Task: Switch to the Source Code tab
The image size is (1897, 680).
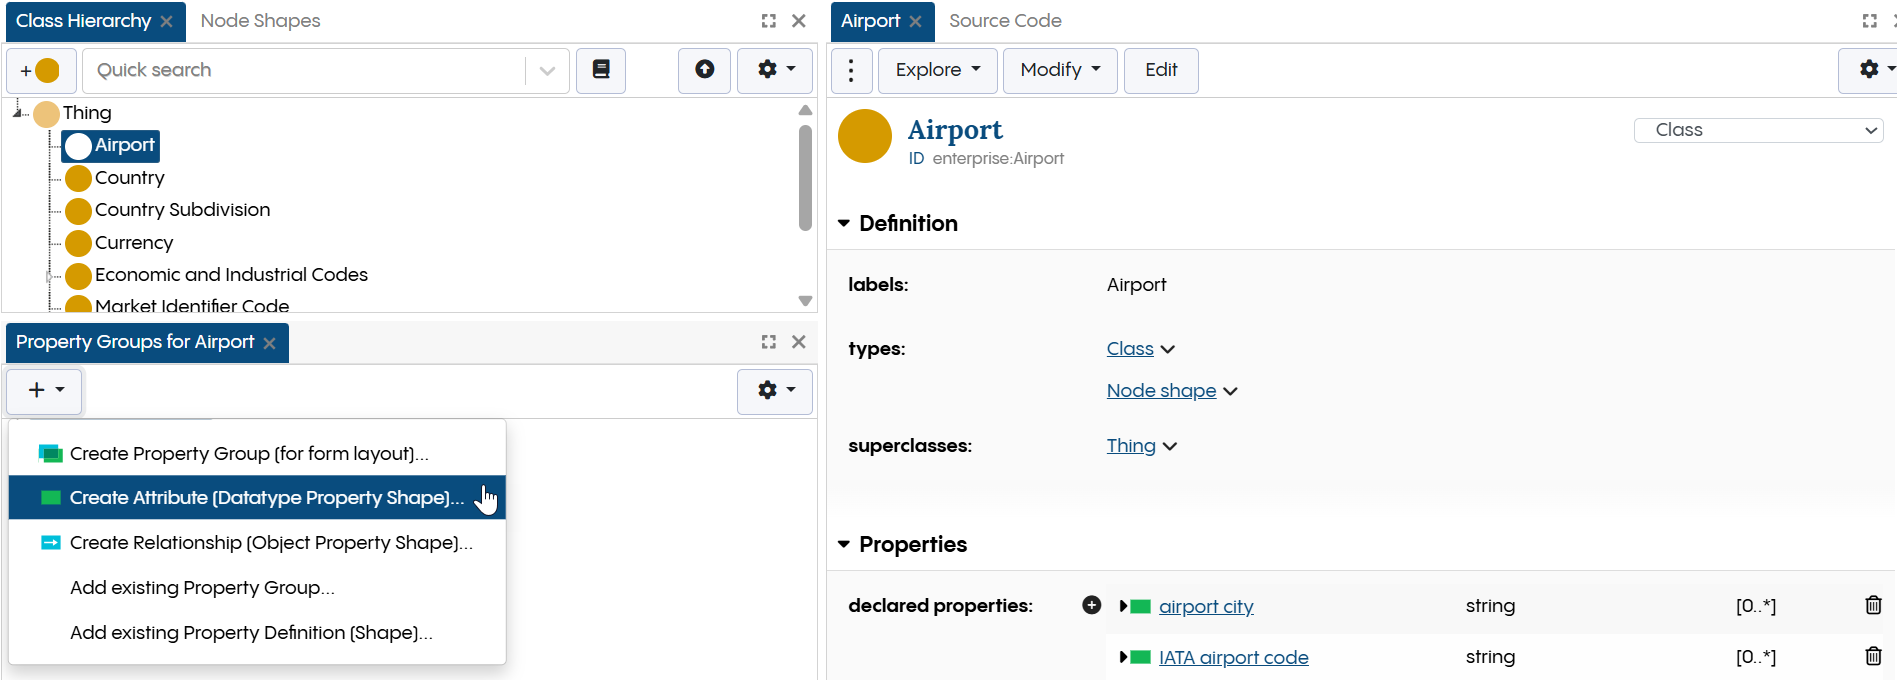Action: point(1005,21)
